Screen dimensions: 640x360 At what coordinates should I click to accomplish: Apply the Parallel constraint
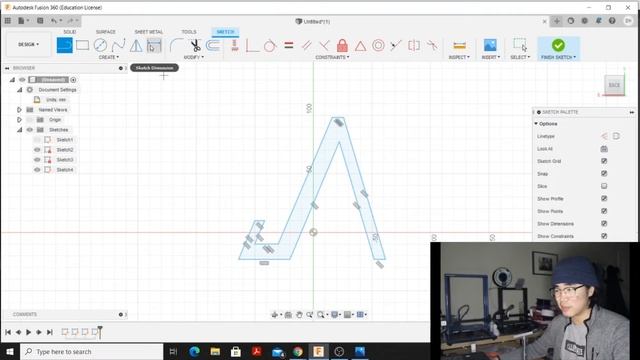307,45
